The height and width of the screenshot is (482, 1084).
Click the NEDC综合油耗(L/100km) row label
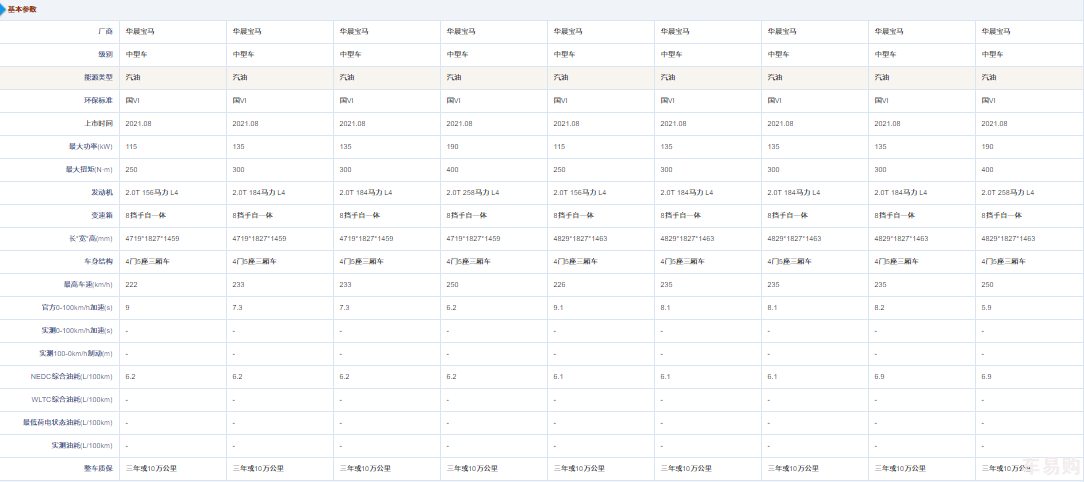(x=72, y=376)
